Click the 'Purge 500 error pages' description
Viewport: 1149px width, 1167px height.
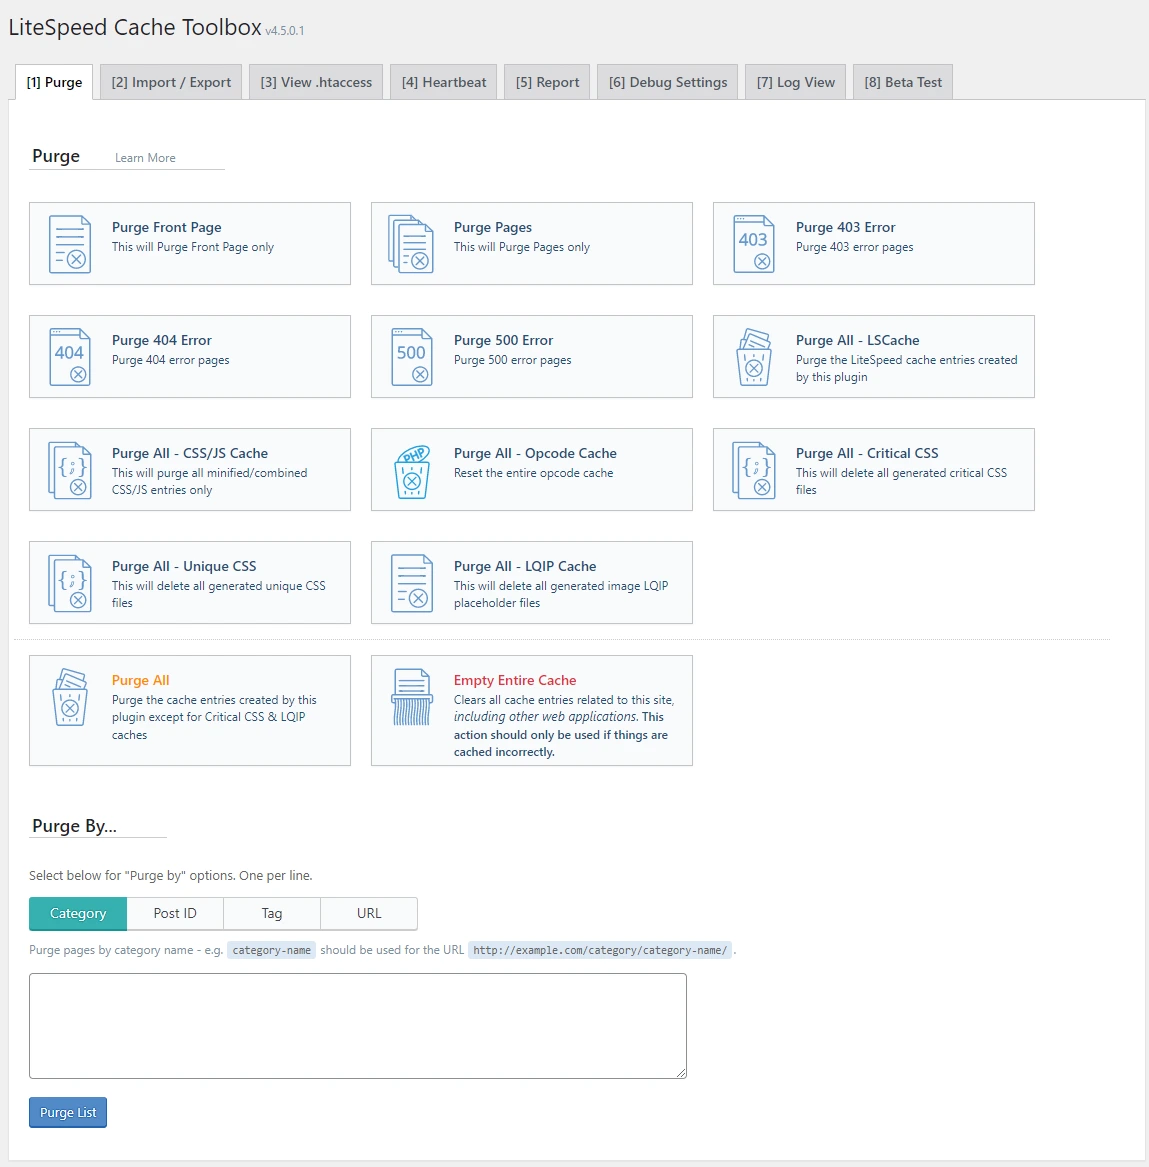coord(513,359)
